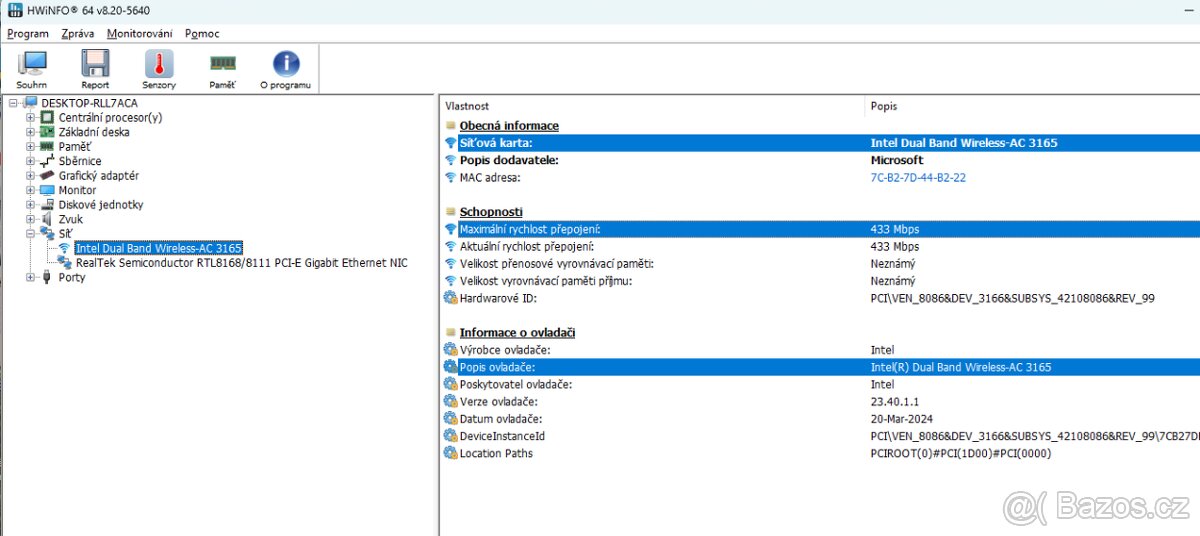Click the Grafický adaptér card icon
The height and width of the screenshot is (536, 1200).
coord(47,175)
